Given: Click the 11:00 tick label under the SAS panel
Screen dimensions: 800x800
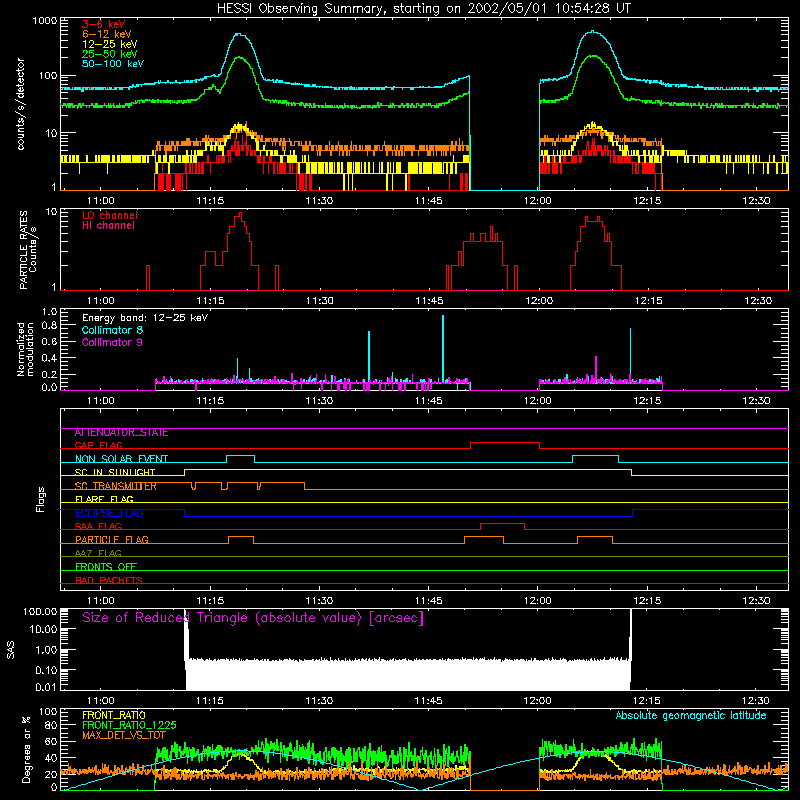Looking at the screenshot, I should tap(101, 701).
